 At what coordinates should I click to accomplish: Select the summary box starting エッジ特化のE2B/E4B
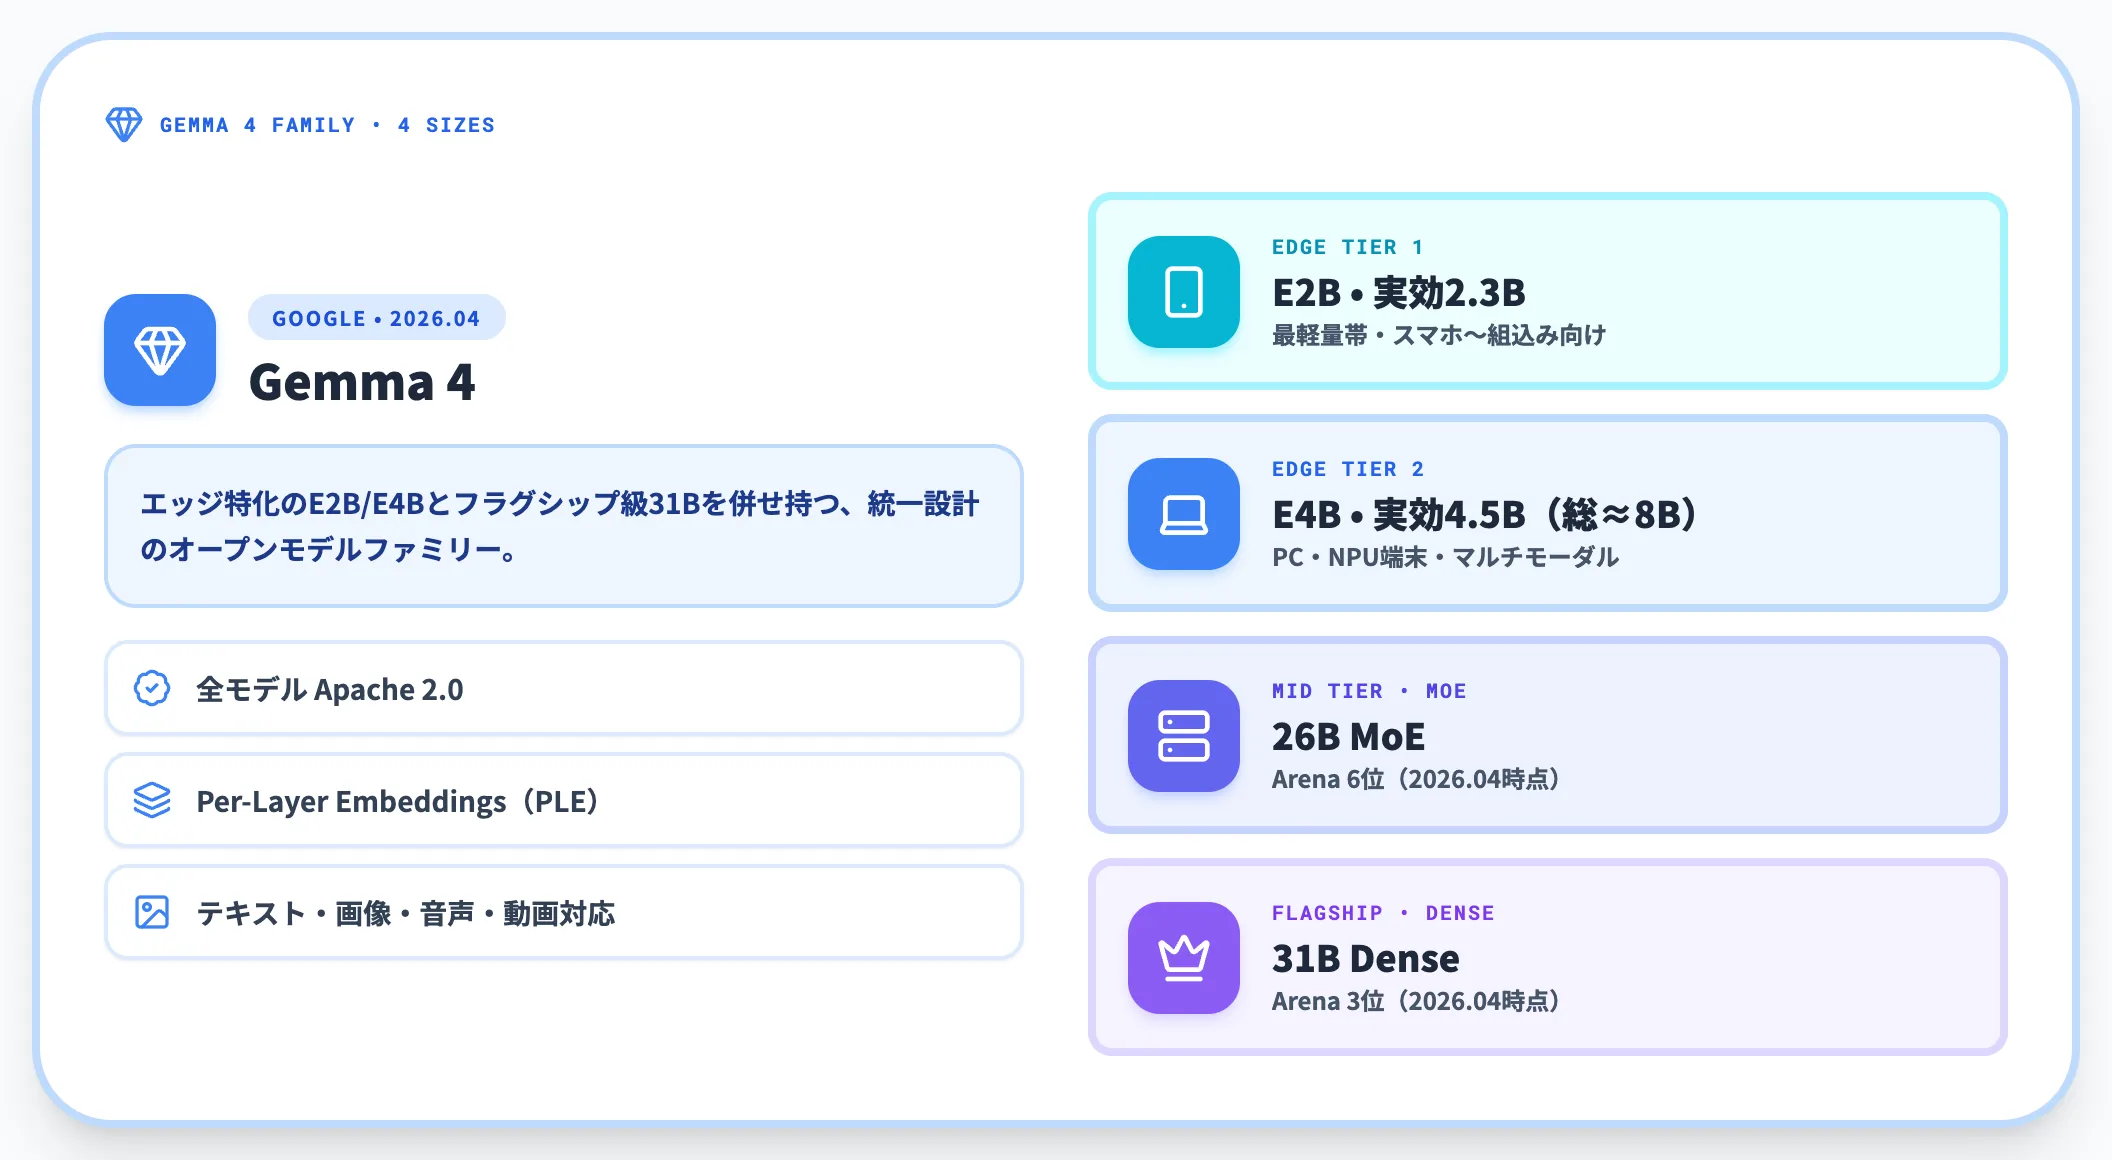[564, 526]
